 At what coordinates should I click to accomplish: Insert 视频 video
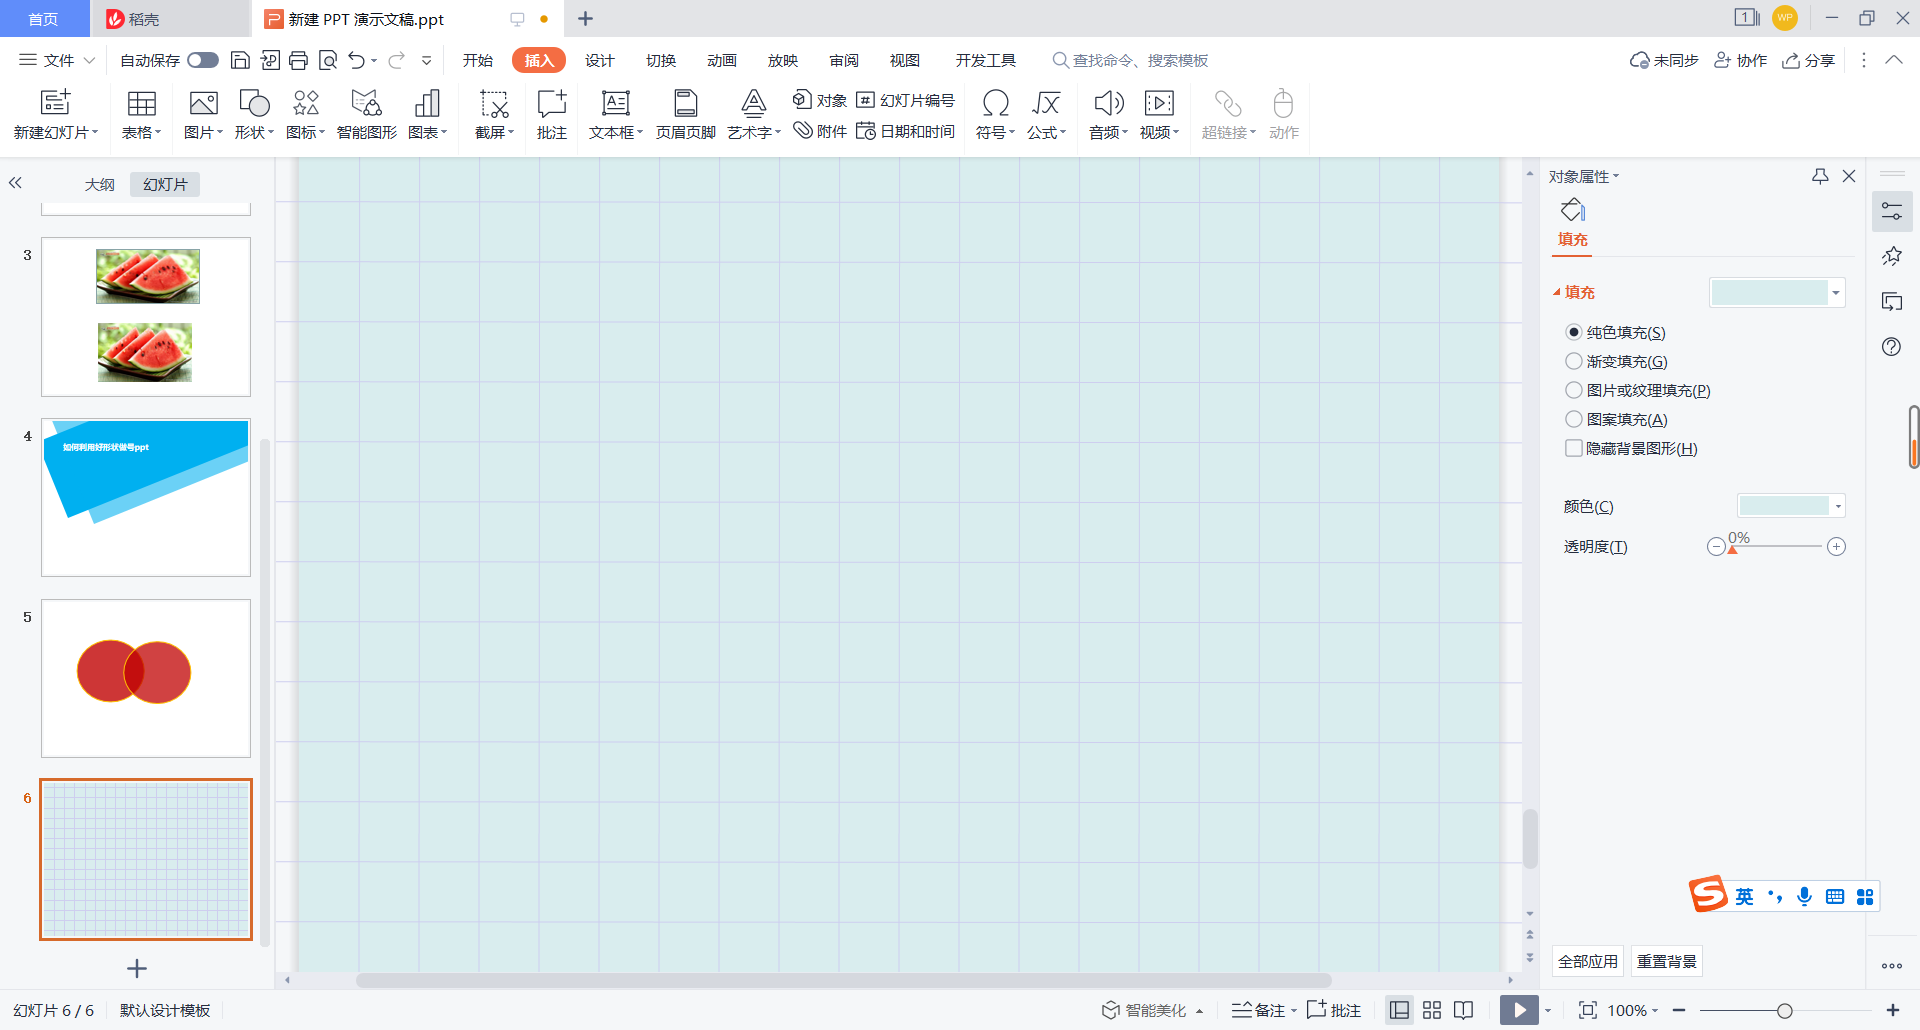[x=1159, y=115]
